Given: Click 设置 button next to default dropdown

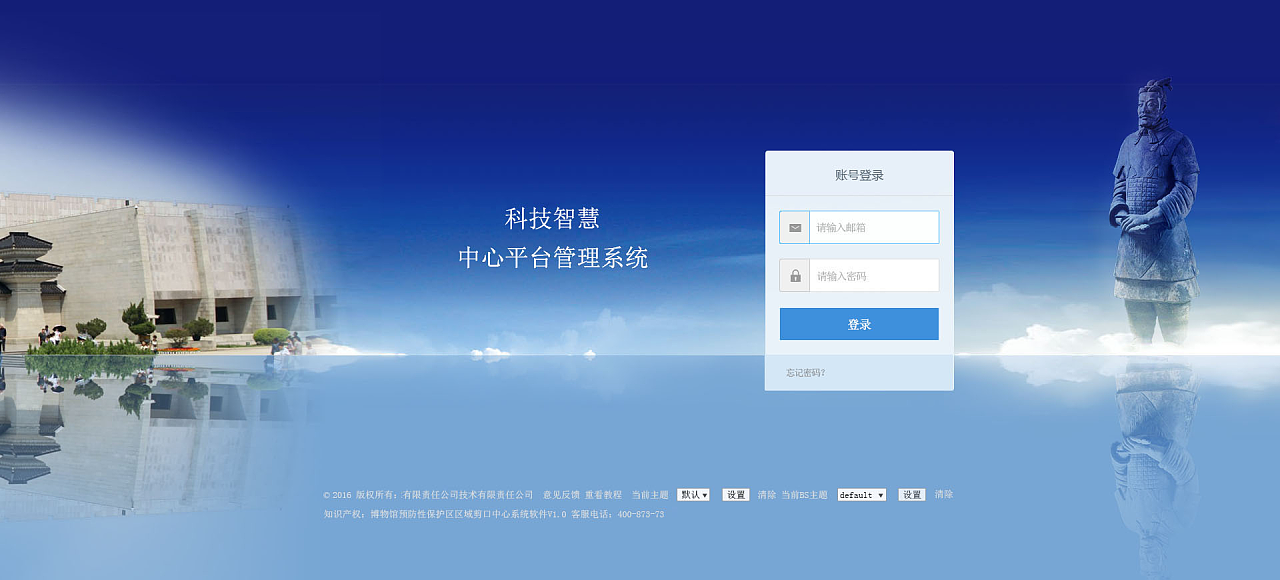Looking at the screenshot, I should 912,495.
